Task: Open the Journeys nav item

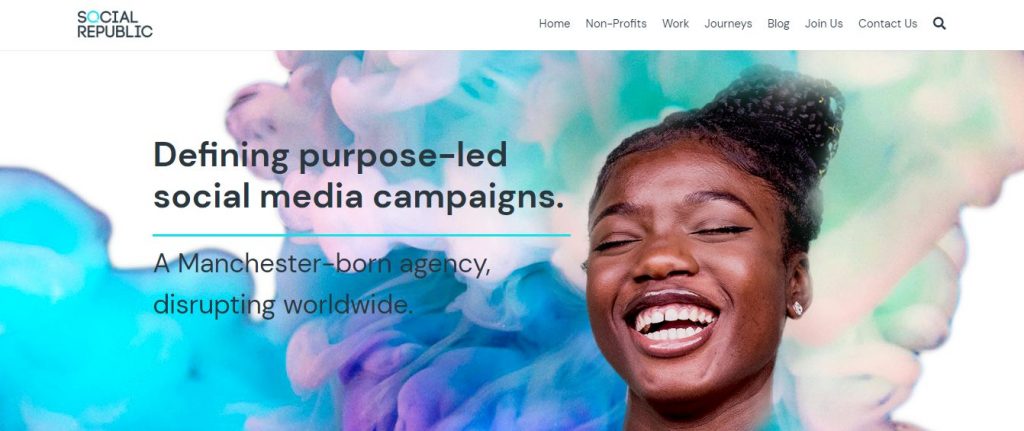Action: point(728,24)
